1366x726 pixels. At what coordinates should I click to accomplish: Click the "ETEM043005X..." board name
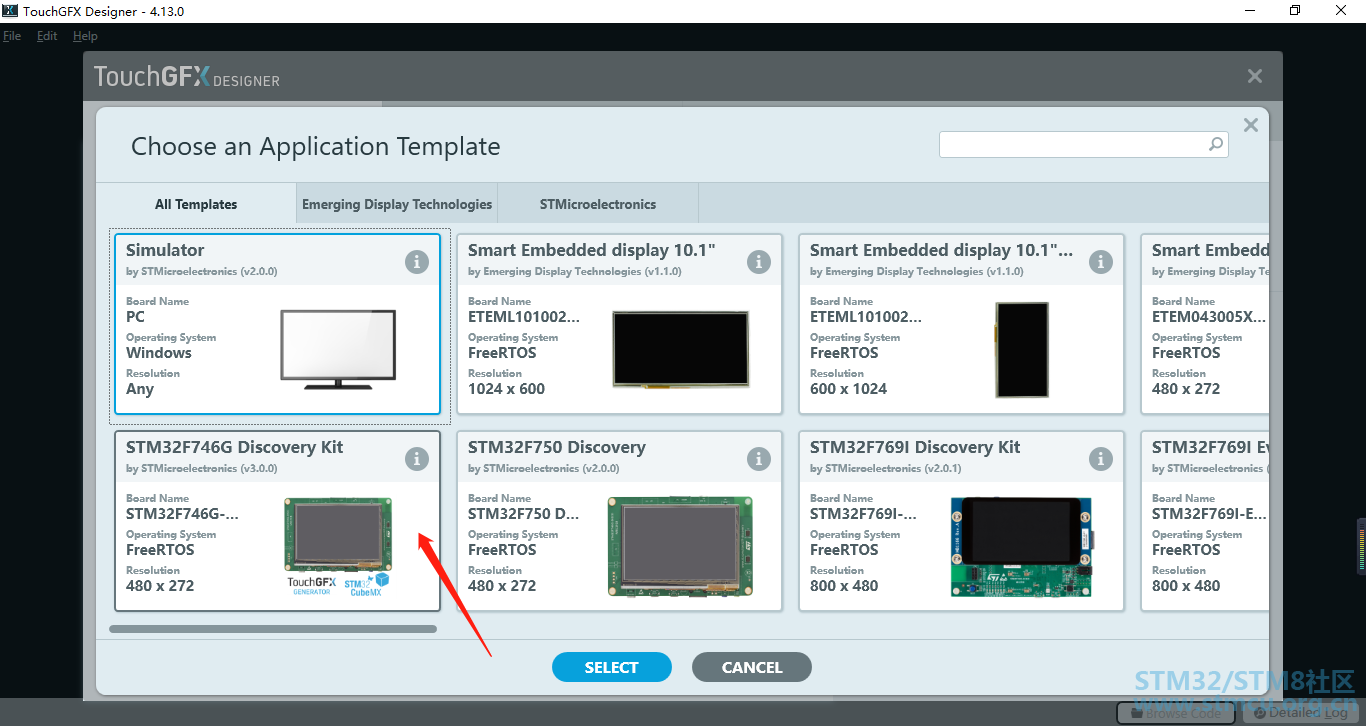[1209, 317]
